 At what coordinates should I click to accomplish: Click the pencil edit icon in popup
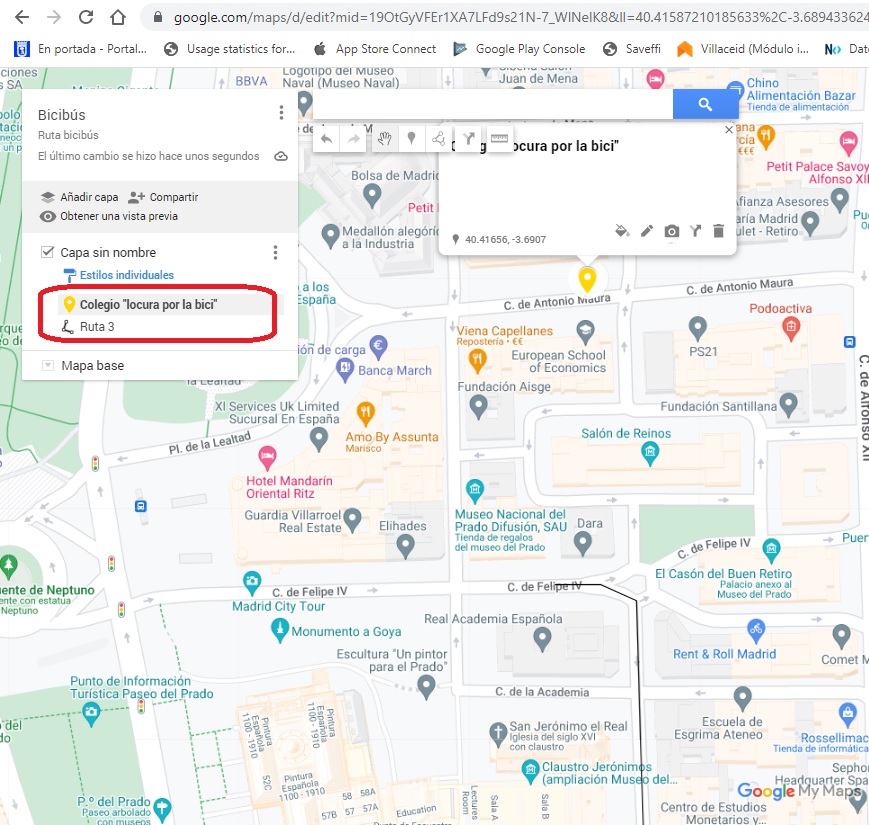point(647,231)
